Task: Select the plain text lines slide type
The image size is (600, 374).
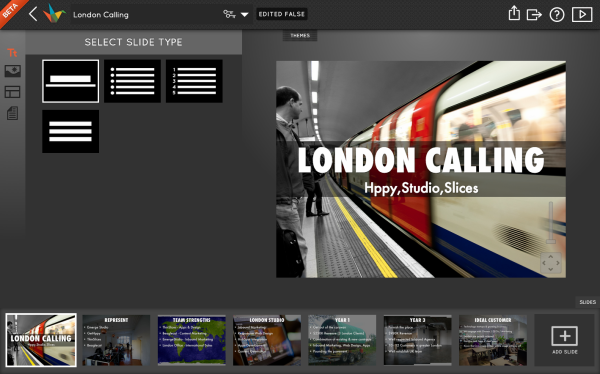Action: tap(70, 131)
